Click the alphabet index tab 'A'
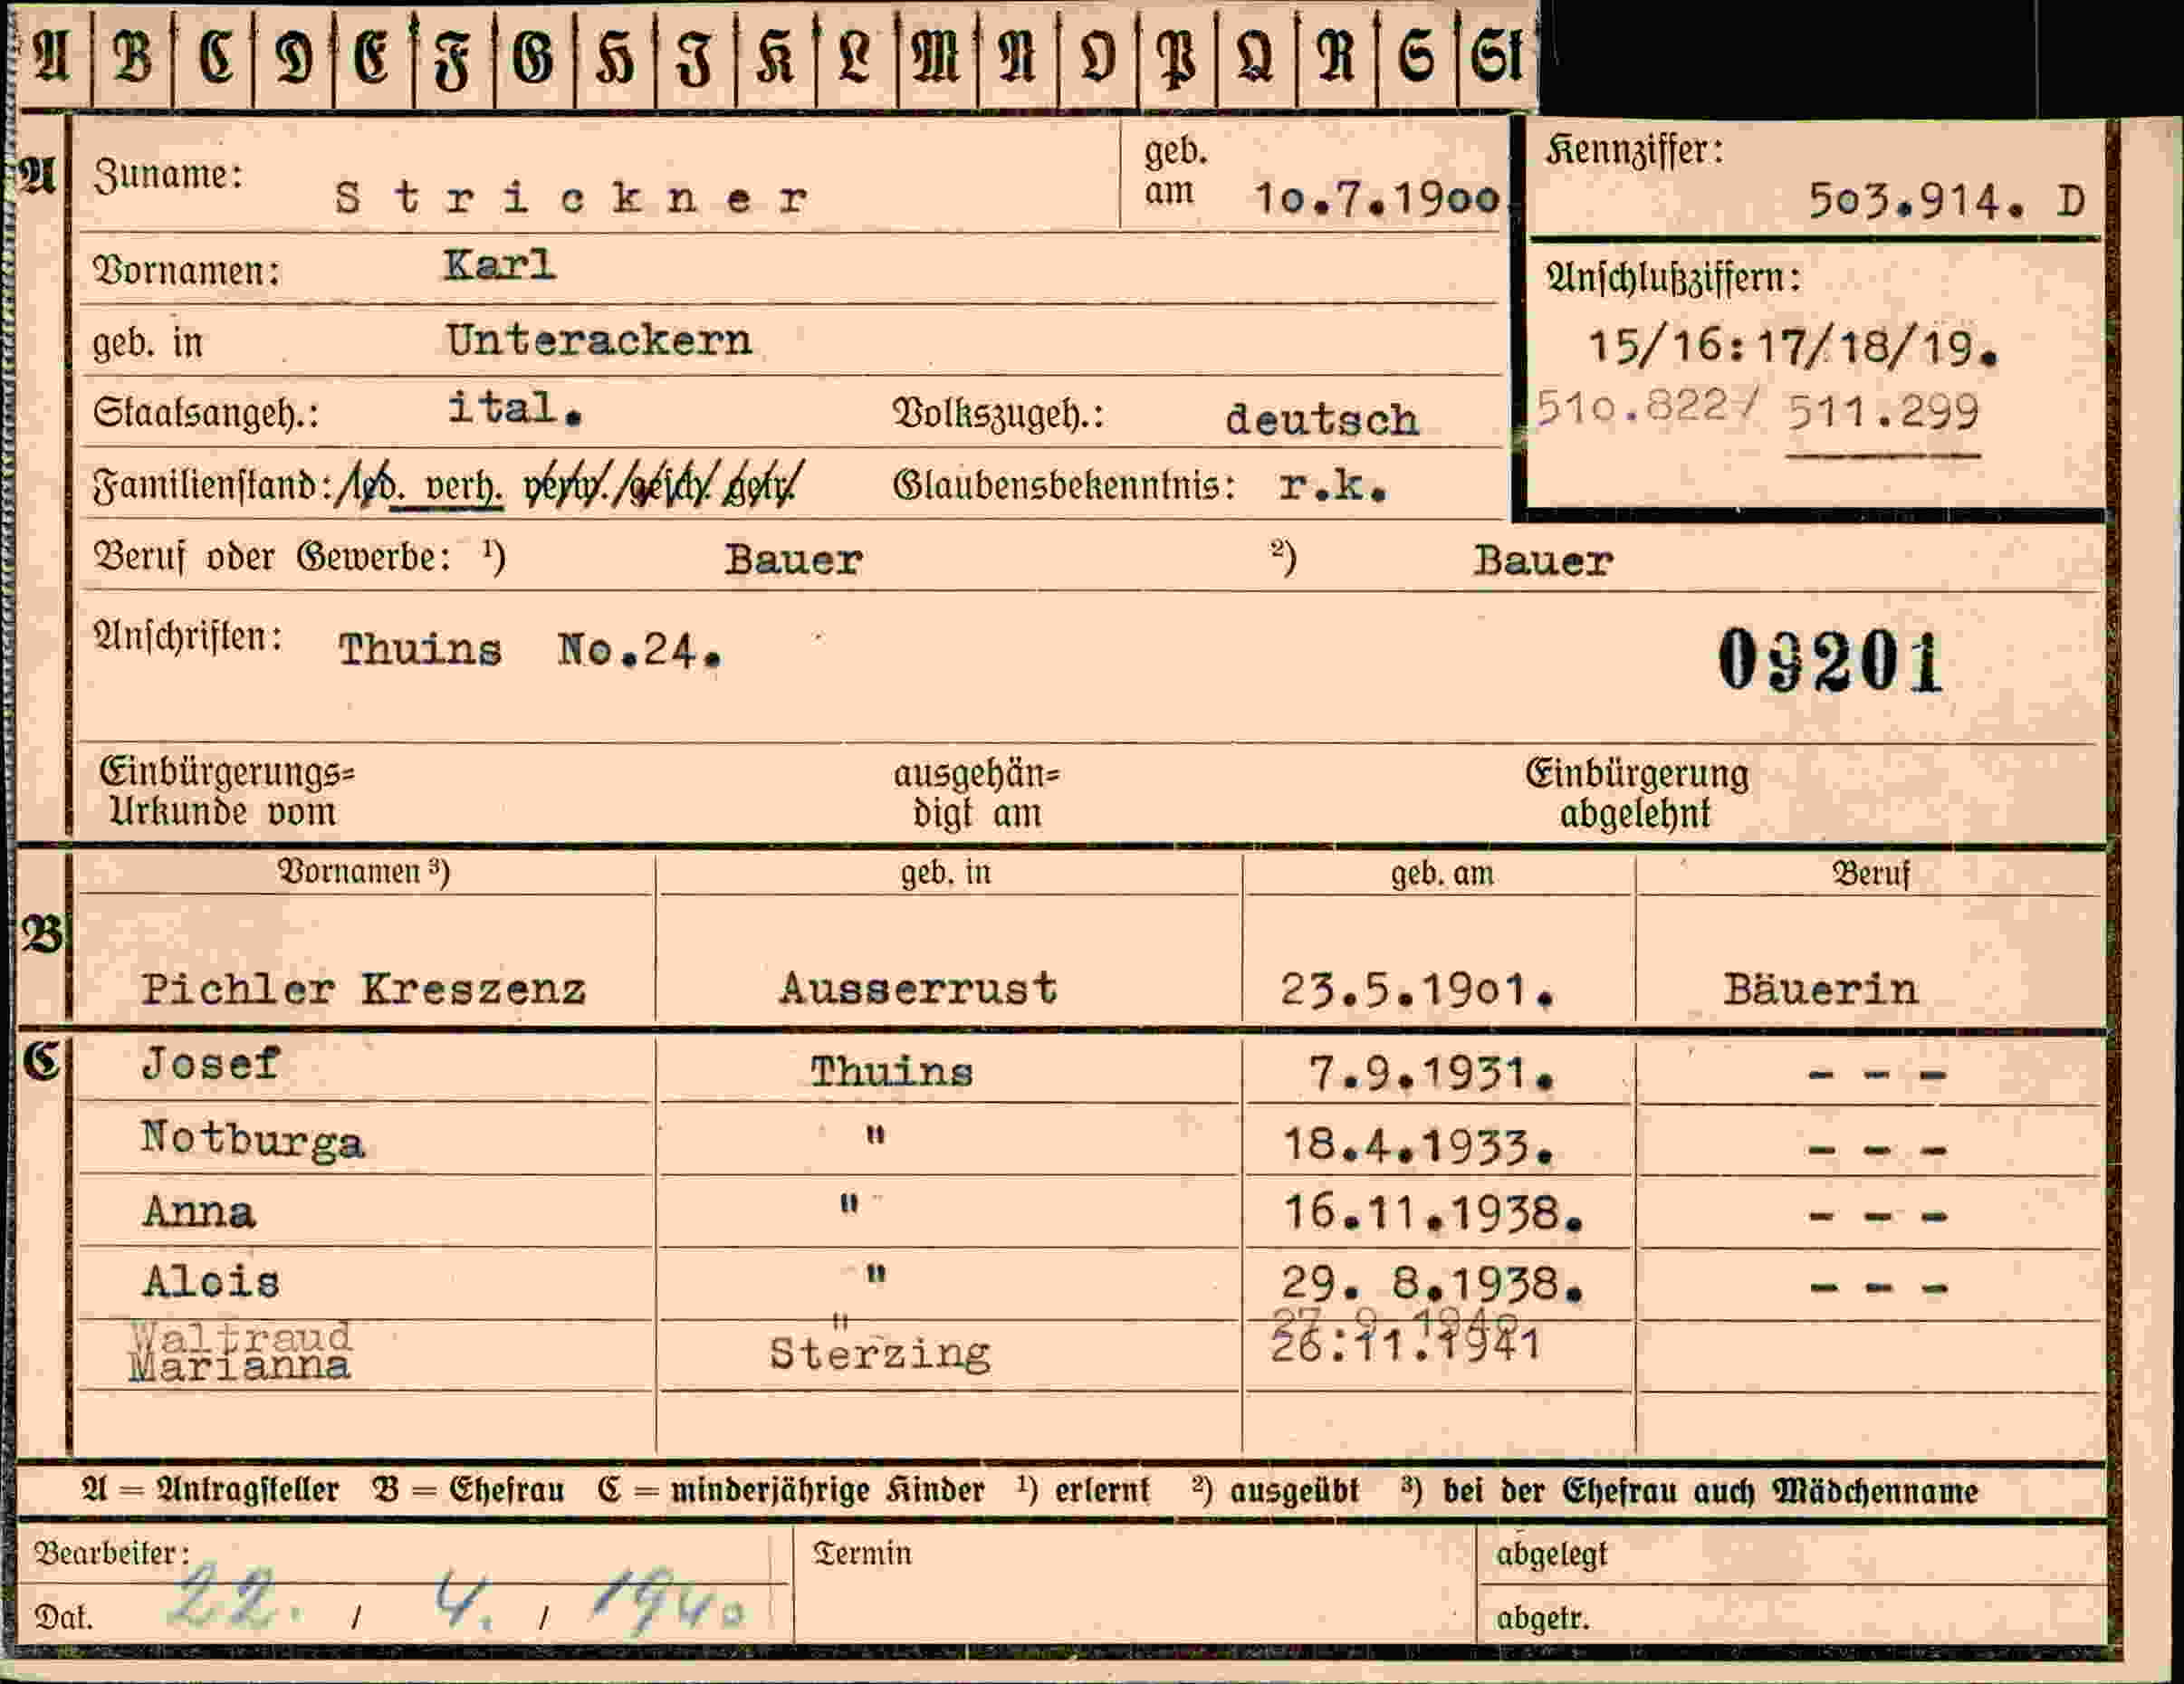This screenshot has width=2184, height=1684. coord(52,55)
